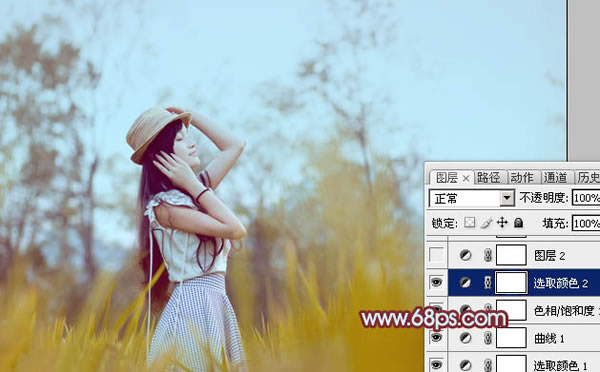Switch to the 通道 tab

point(556,178)
